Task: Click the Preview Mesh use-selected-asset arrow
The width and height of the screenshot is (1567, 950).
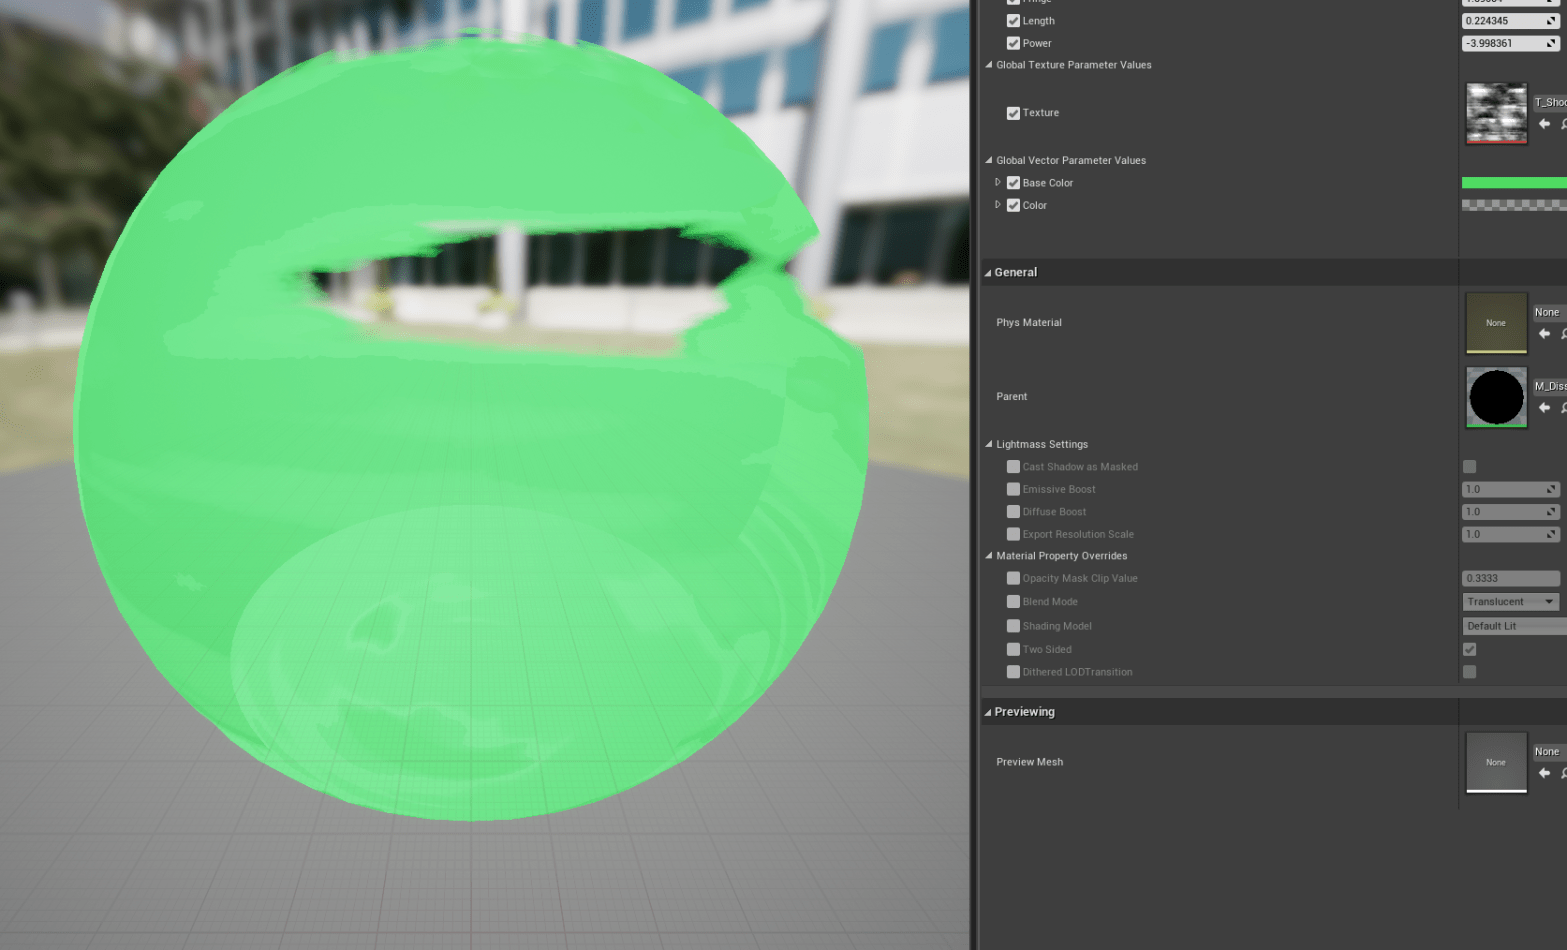Action: point(1544,773)
